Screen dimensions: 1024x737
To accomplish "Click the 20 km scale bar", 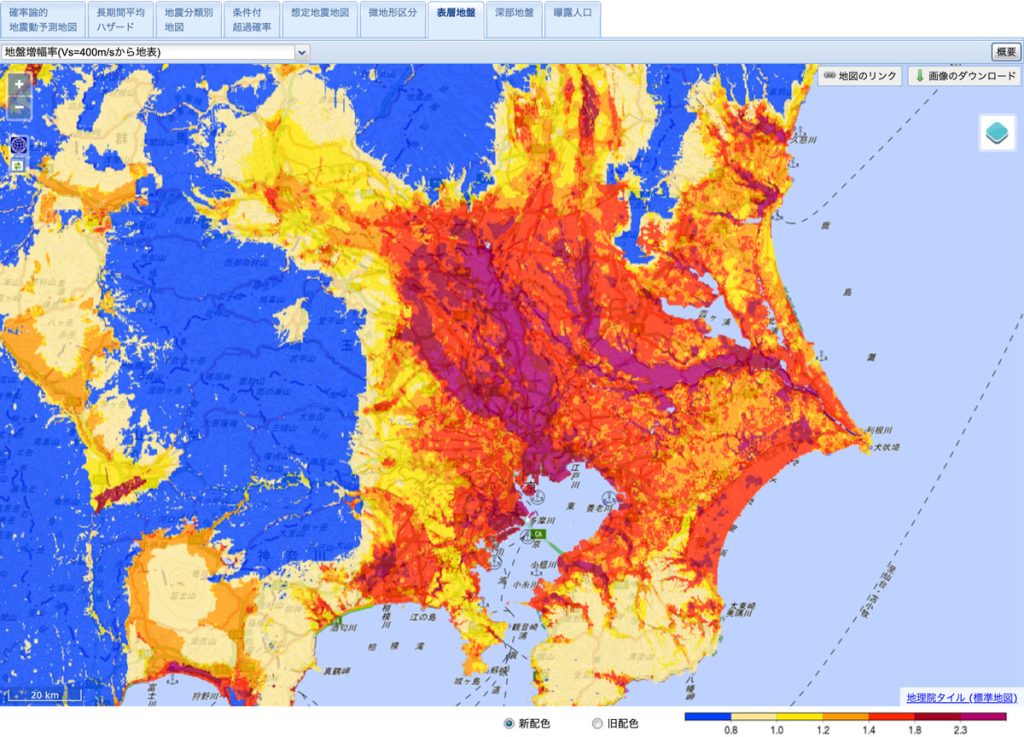I will pyautogui.click(x=43, y=694).
